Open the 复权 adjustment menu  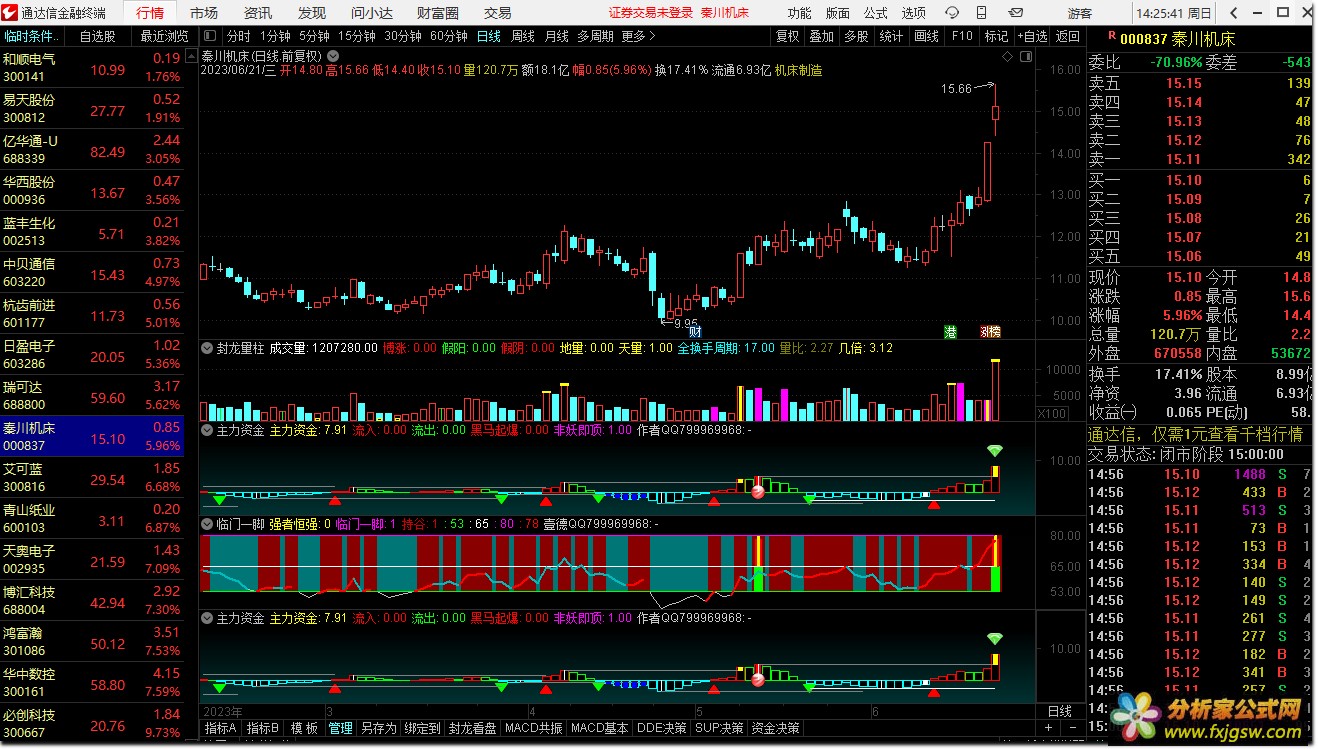tap(788, 36)
